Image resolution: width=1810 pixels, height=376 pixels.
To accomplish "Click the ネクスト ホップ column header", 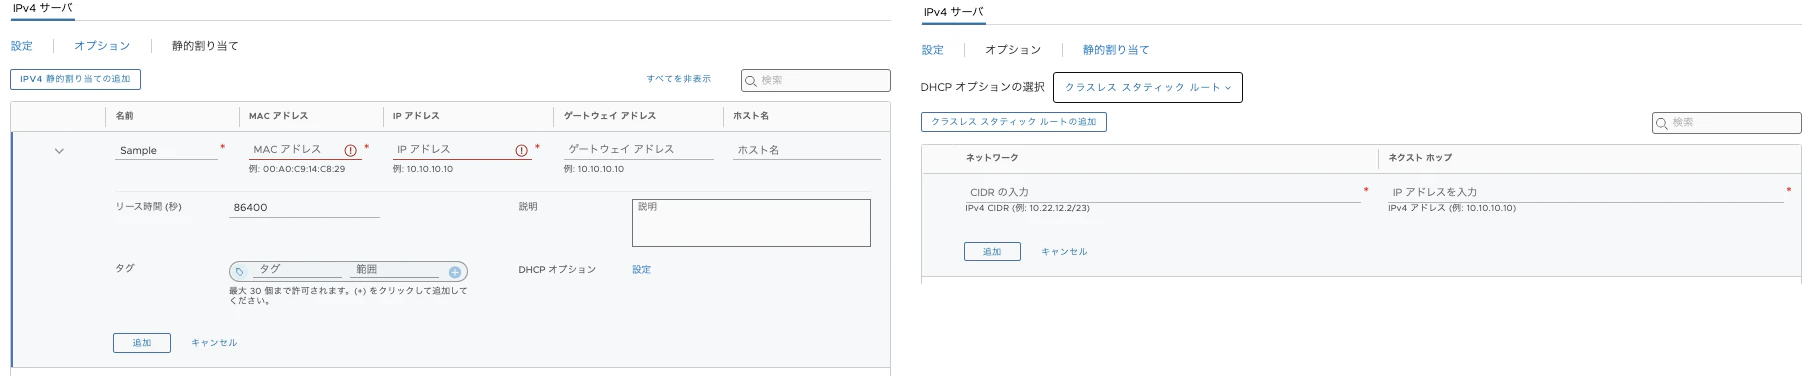I will pyautogui.click(x=1420, y=158).
